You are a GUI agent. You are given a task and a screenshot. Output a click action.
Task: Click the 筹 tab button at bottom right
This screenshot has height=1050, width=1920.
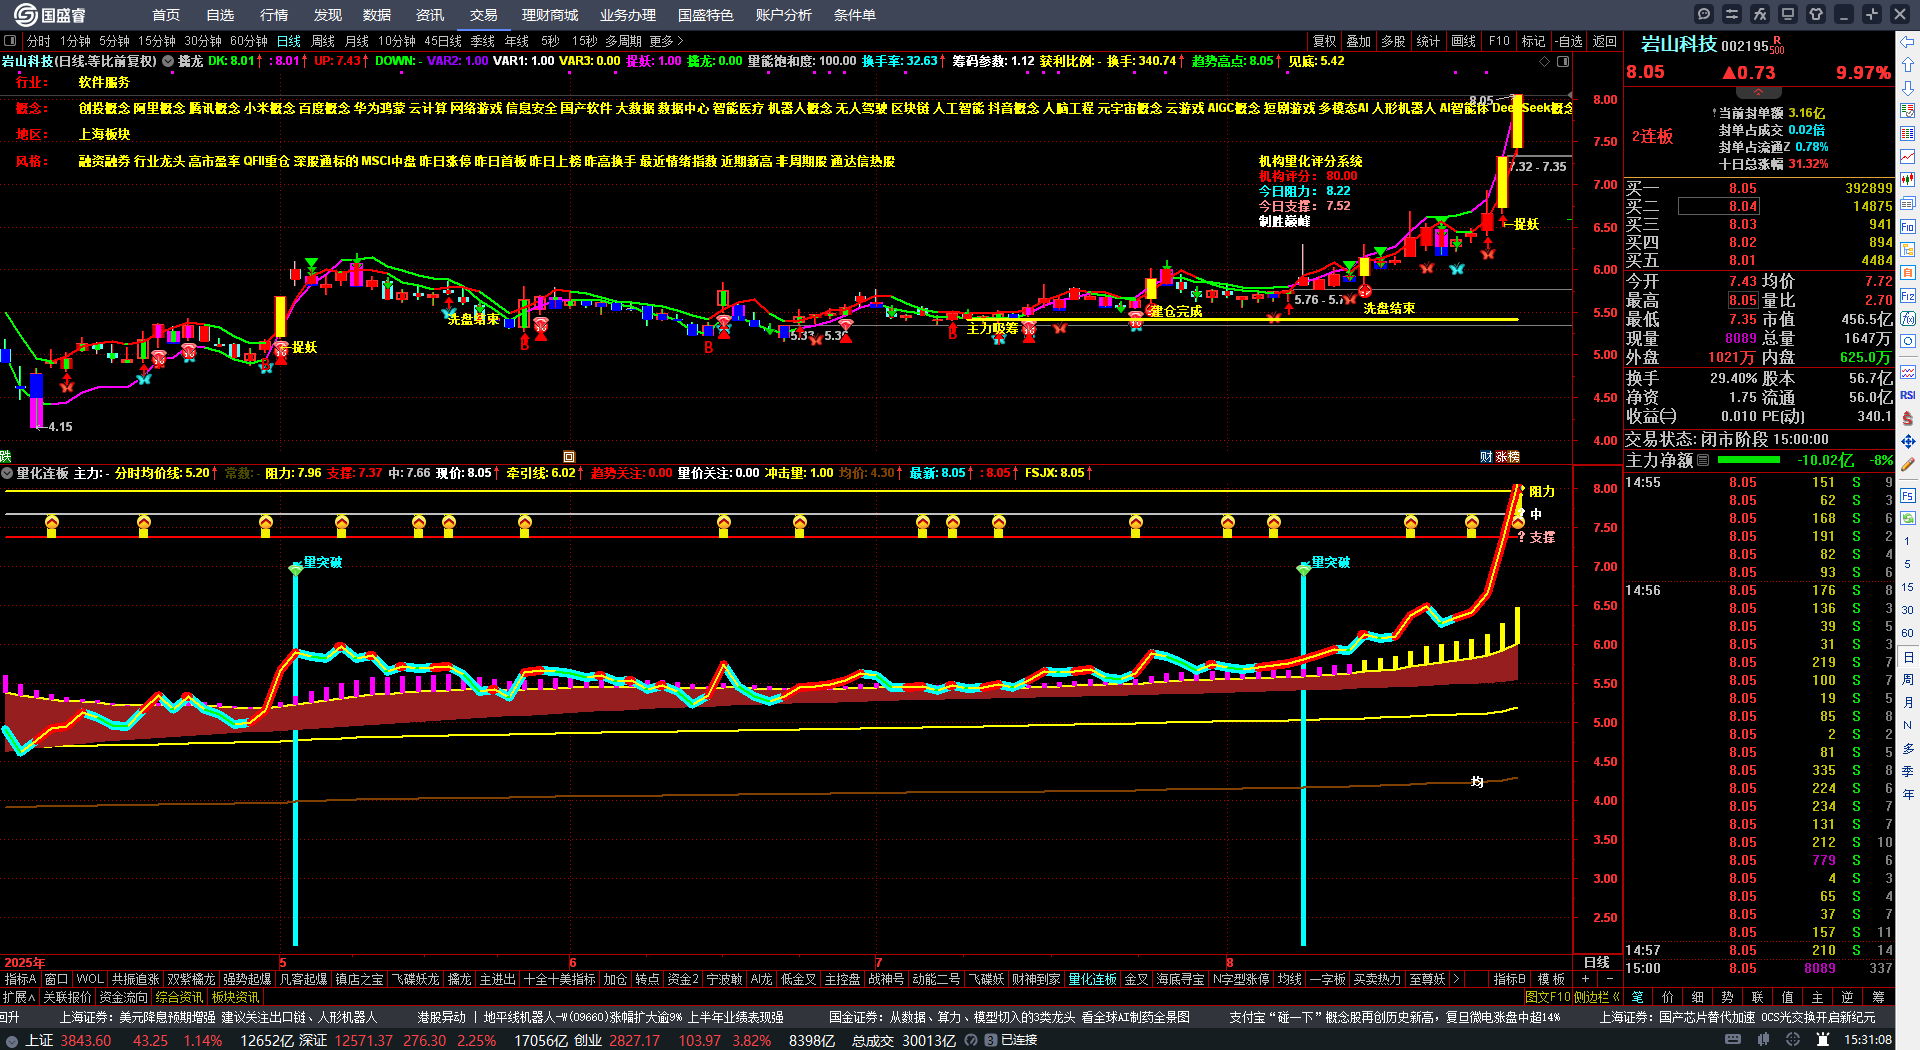coord(1878,997)
